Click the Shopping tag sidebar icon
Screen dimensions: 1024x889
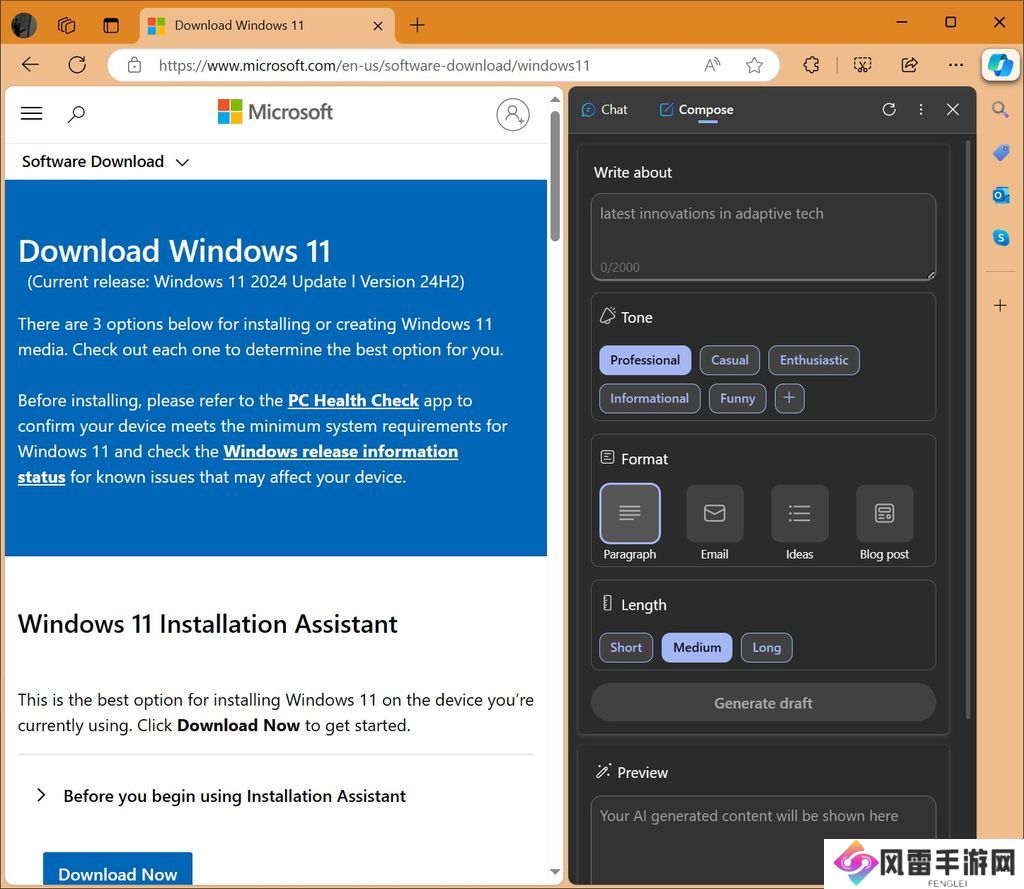click(1000, 152)
